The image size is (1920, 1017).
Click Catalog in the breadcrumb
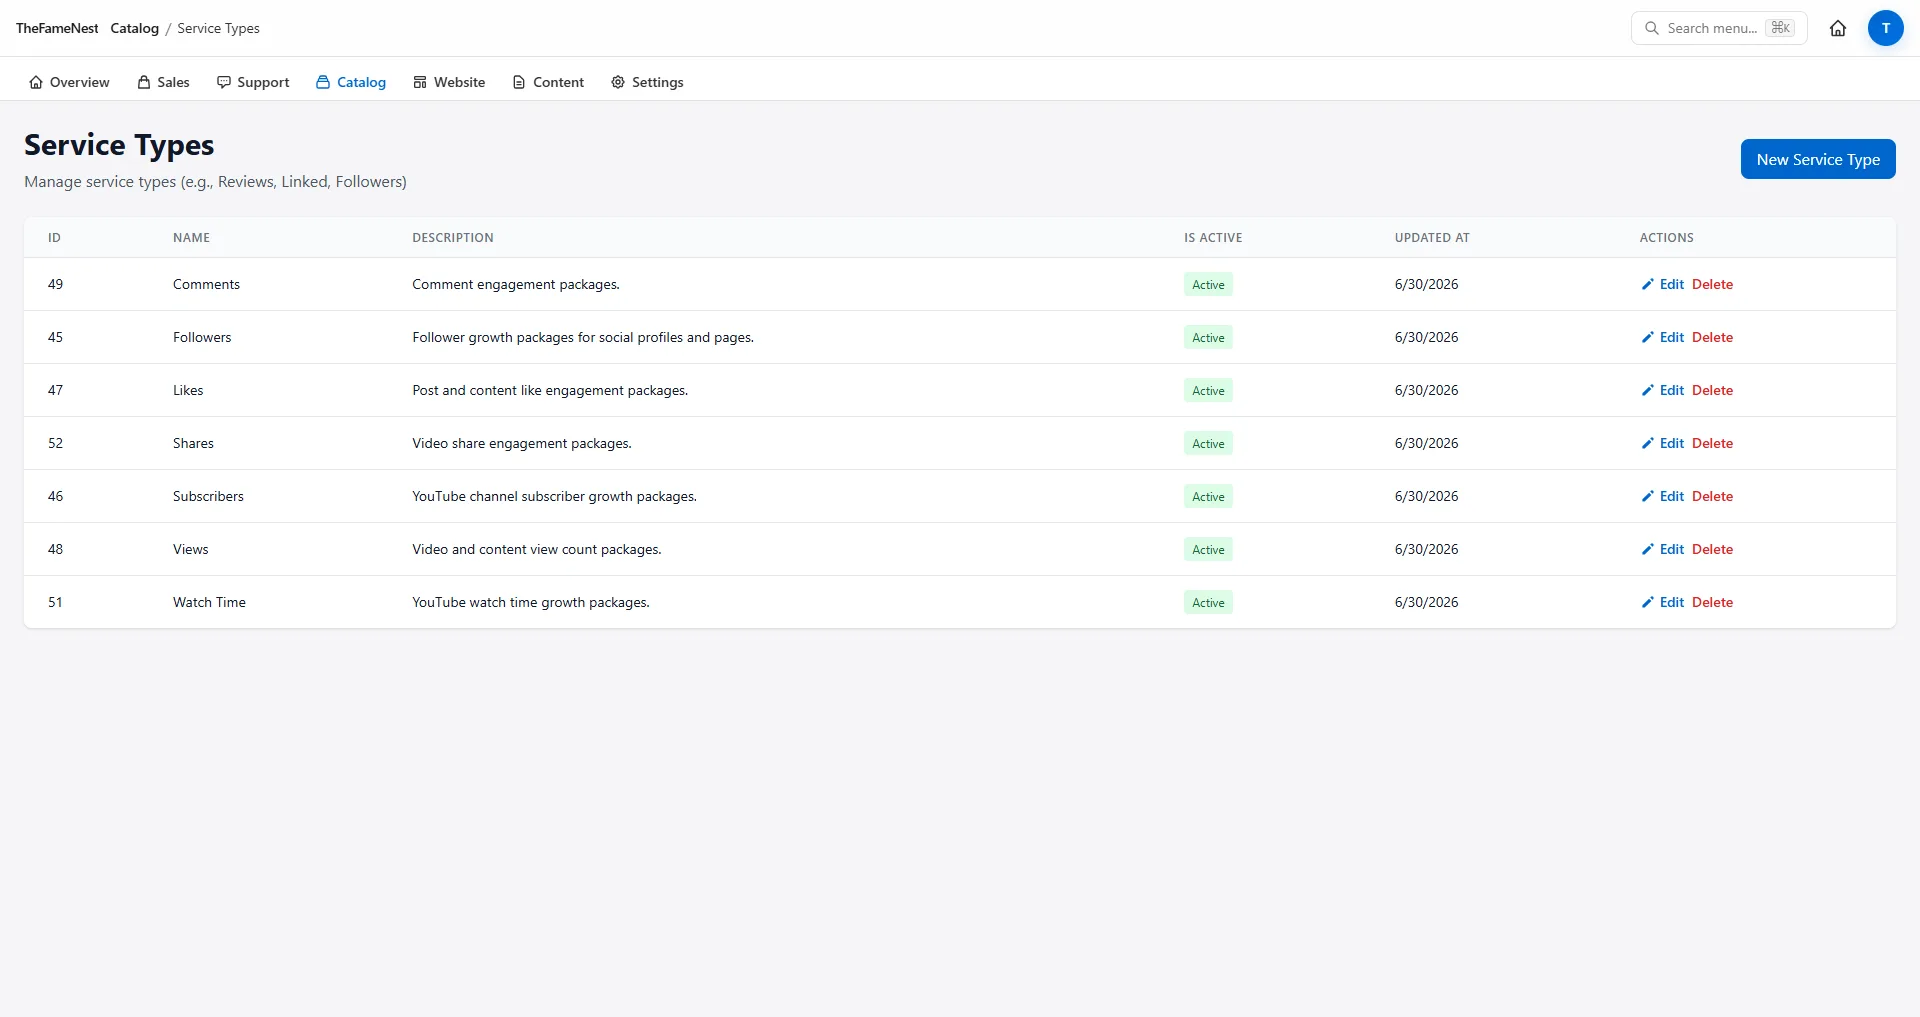click(134, 28)
